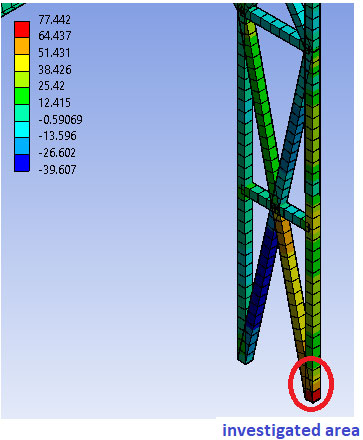Click the red legend color band

(22, 29)
